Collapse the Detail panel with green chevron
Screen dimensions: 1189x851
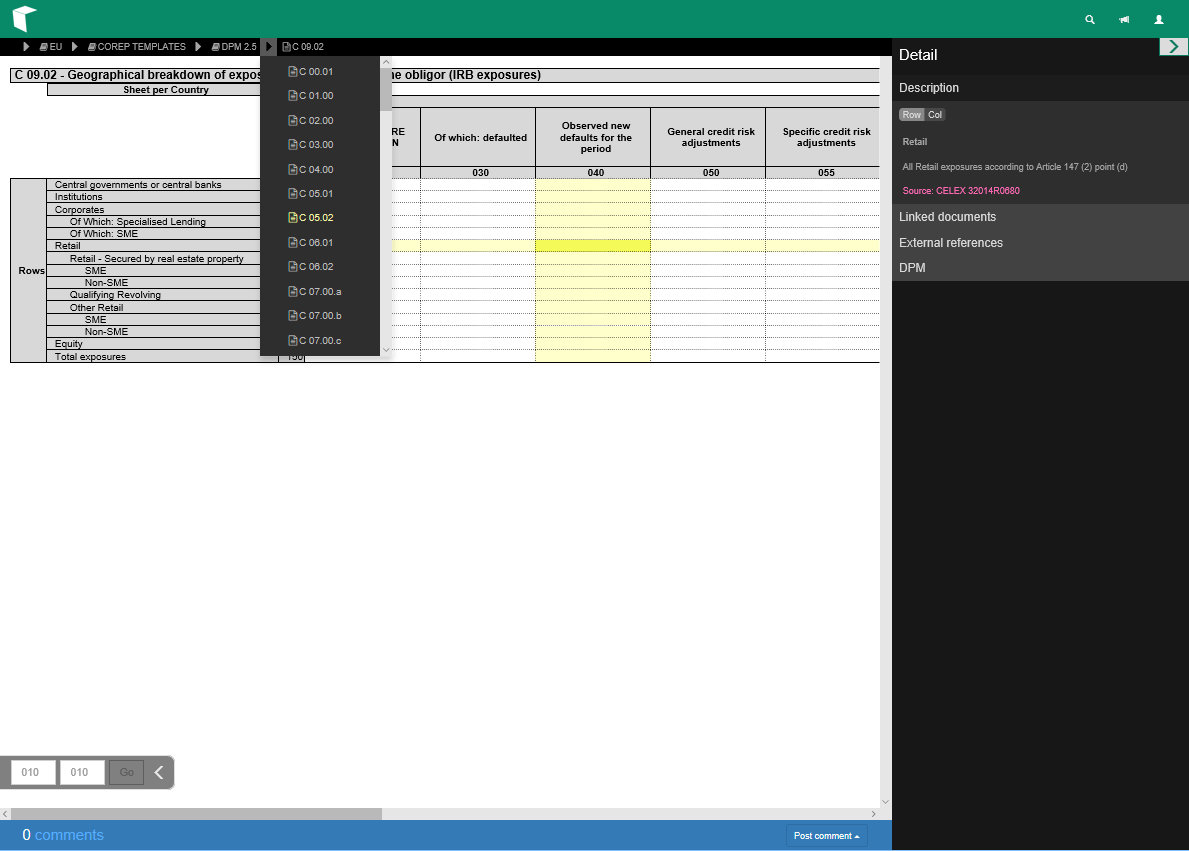point(1173,46)
